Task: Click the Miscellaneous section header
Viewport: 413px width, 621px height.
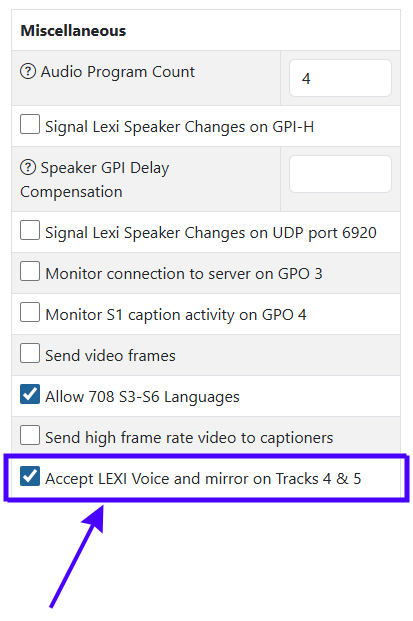Action: click(x=73, y=30)
